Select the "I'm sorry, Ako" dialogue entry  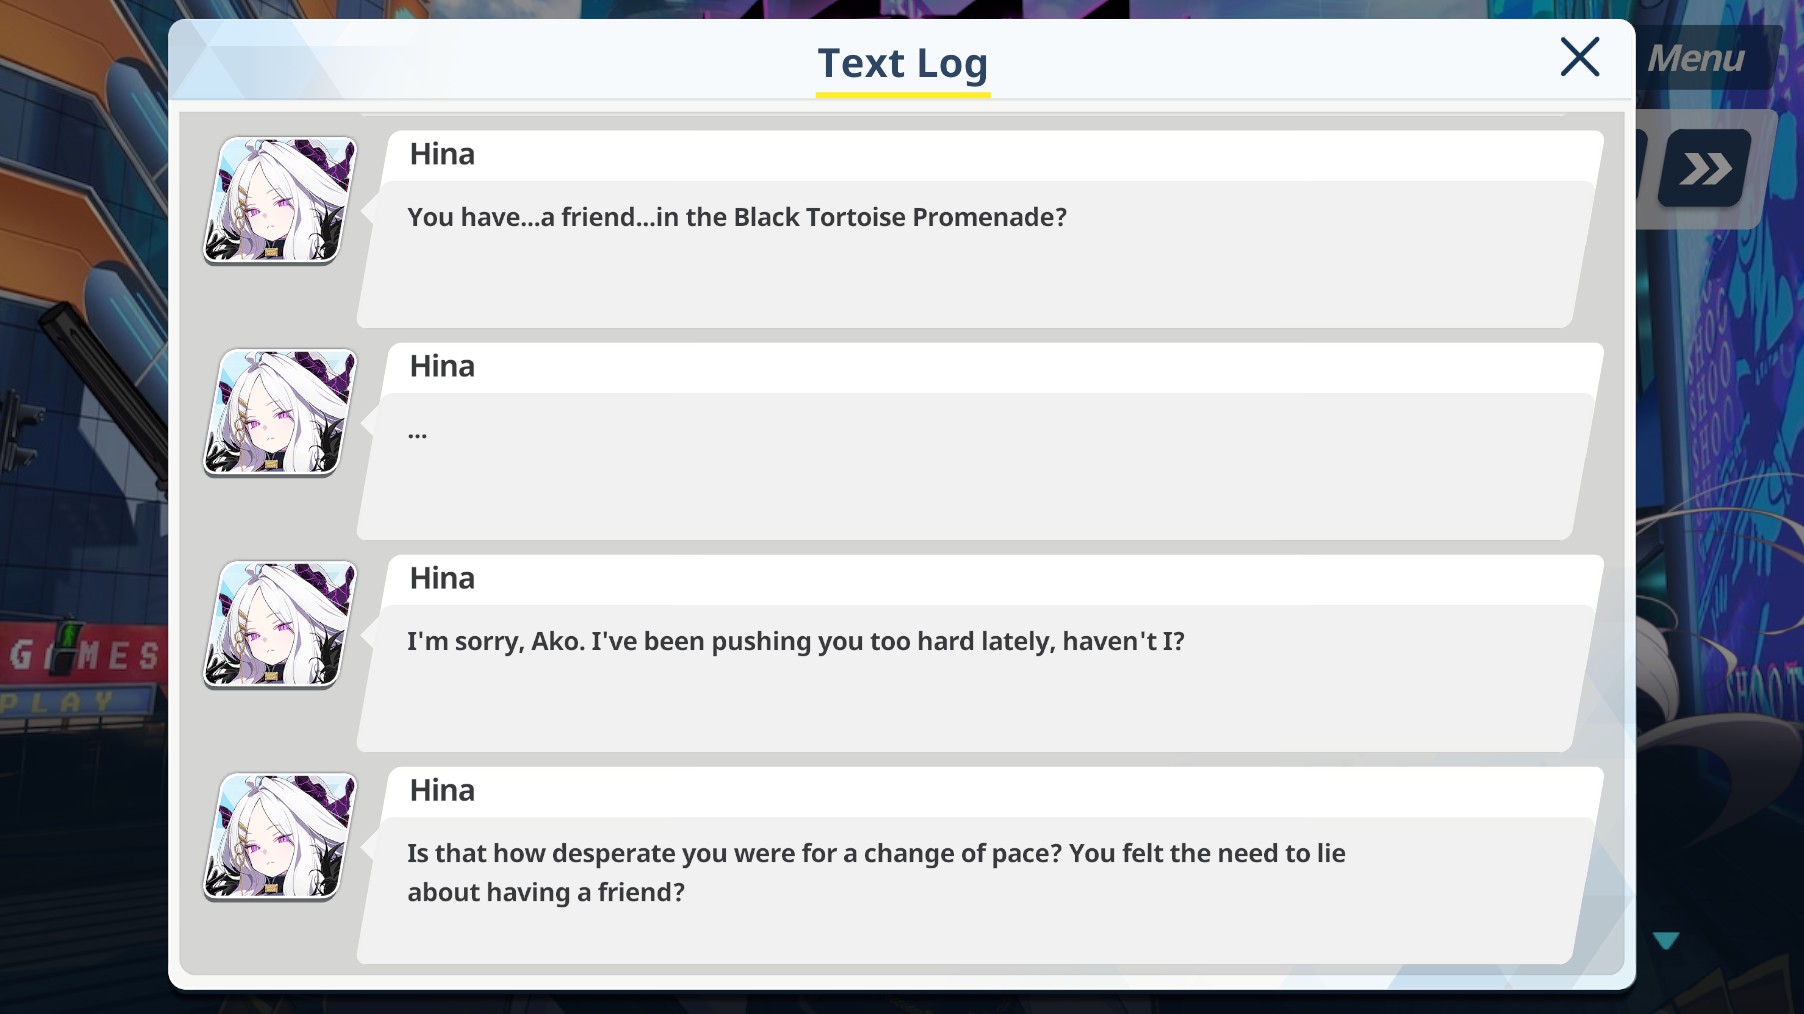(x=980, y=653)
